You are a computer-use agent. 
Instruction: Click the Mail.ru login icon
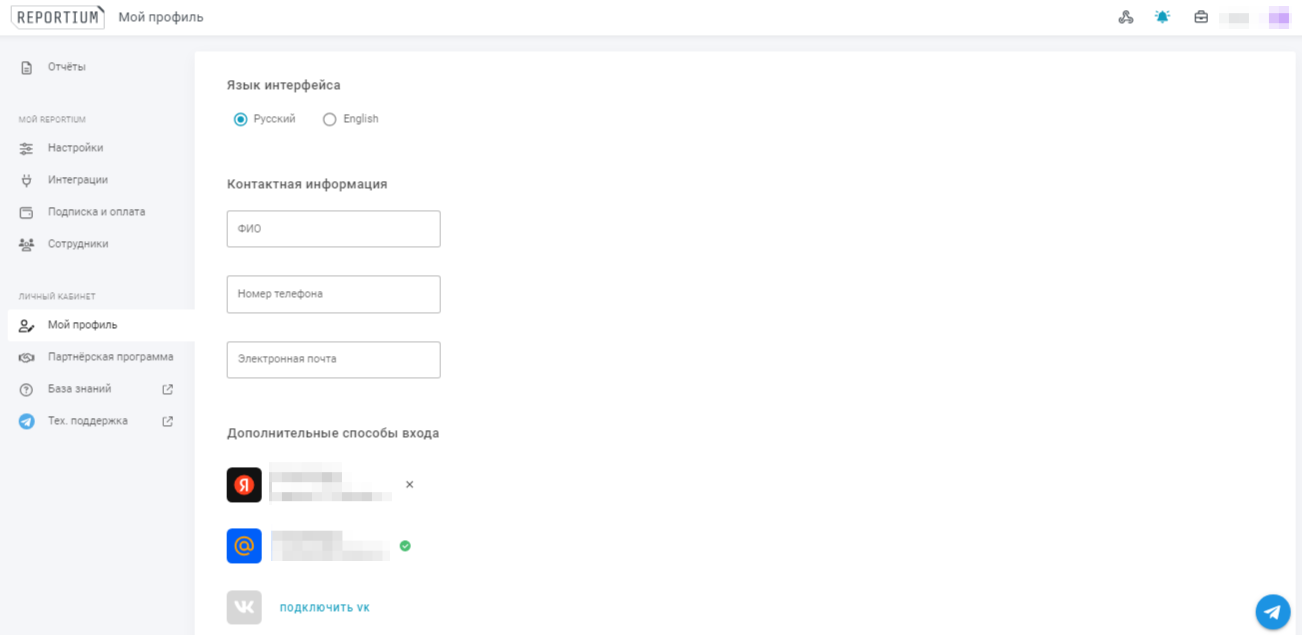click(244, 546)
